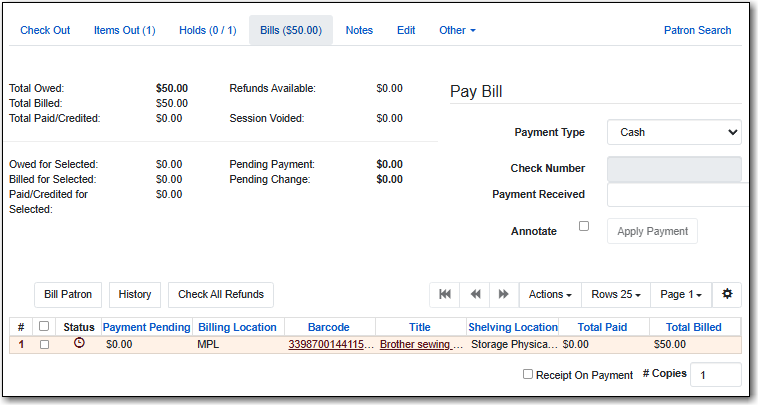Click the Patron Search link
Image resolution: width=758 pixels, height=405 pixels.
(x=697, y=30)
